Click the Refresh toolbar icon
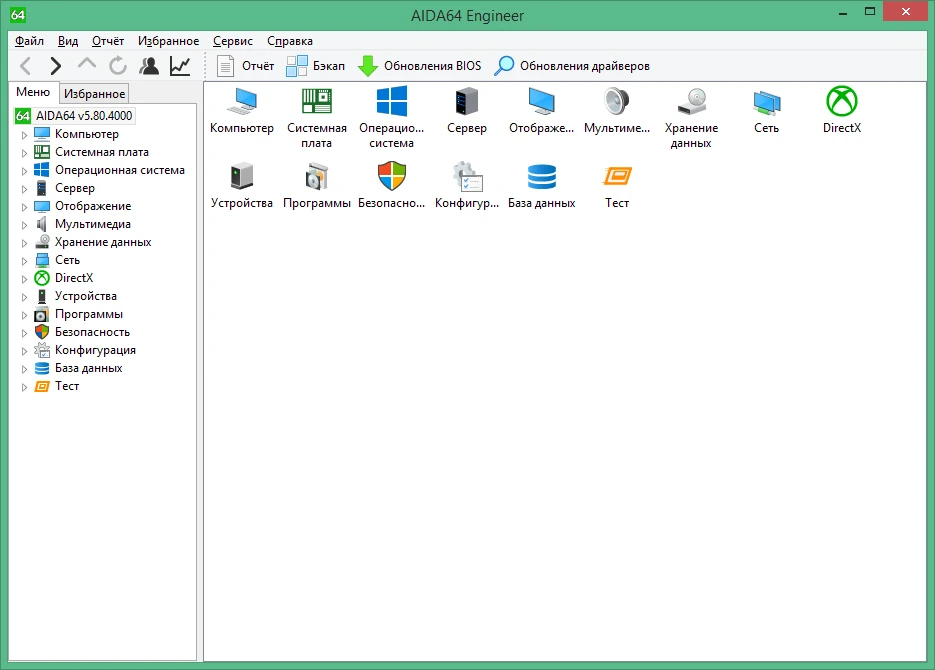935x670 pixels. [118, 66]
